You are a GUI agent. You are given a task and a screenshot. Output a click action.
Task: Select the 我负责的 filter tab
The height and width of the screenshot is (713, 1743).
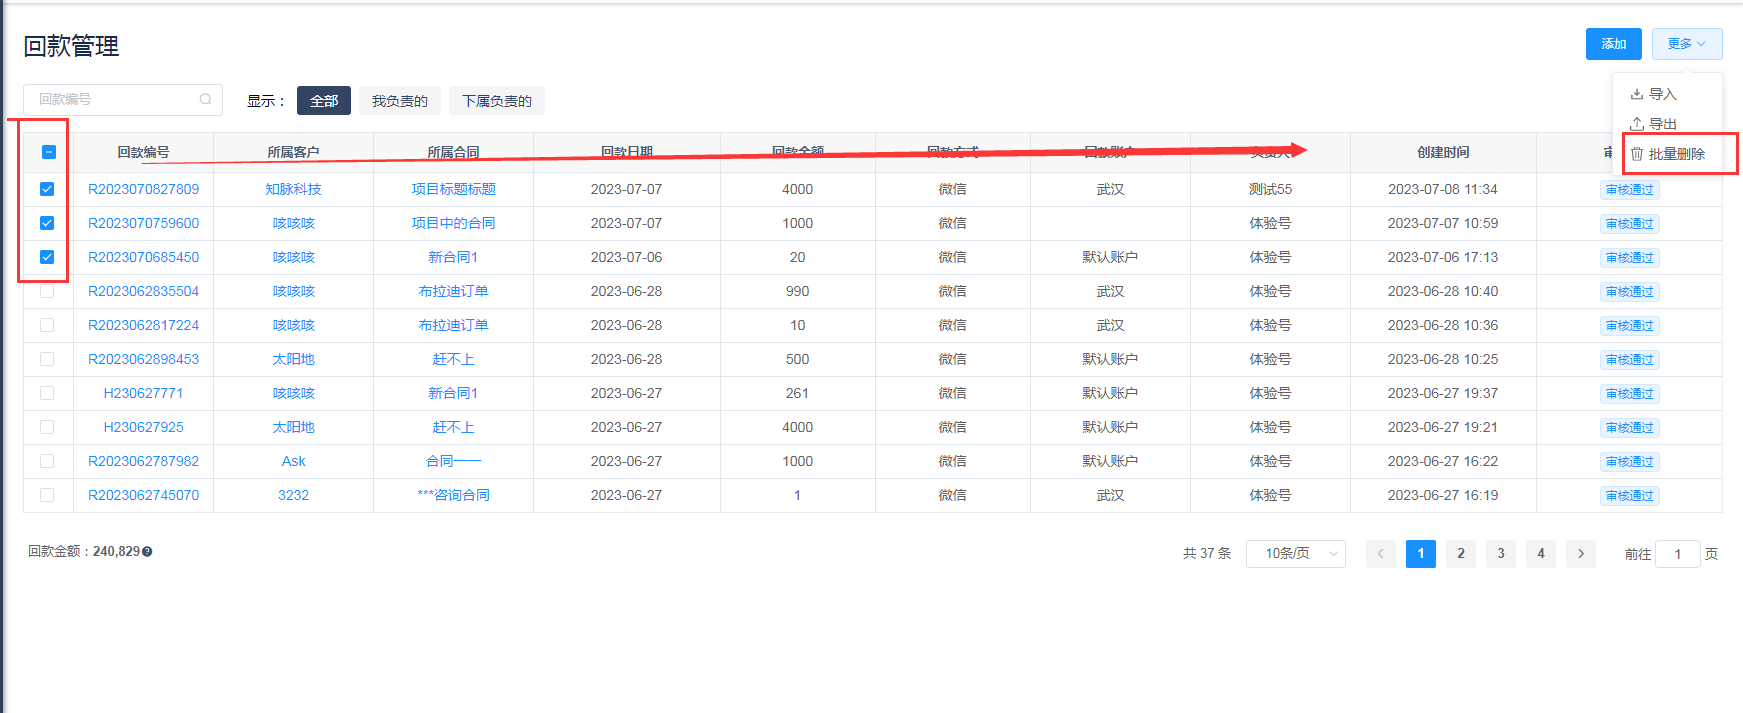coord(399,101)
